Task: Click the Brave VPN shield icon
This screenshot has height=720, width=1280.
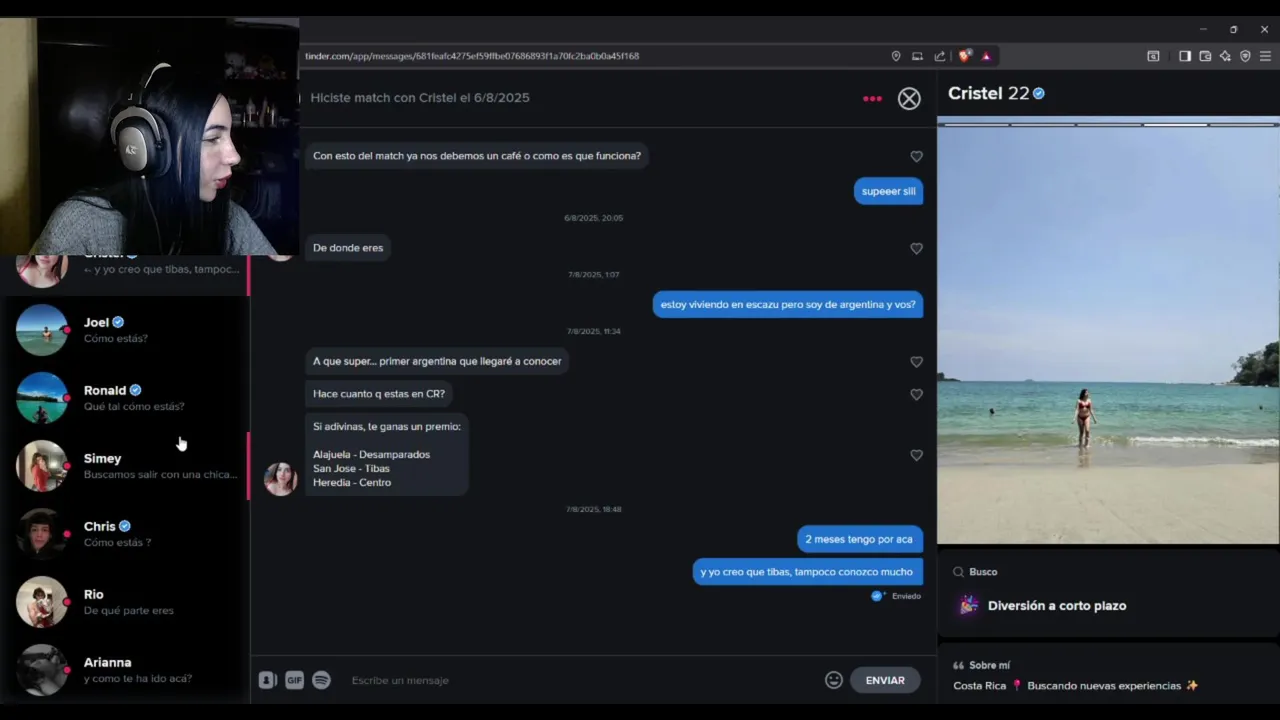Action: [1245, 56]
